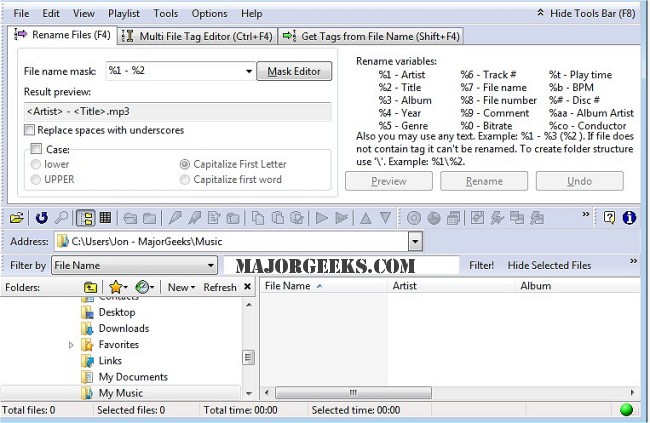Click the blue circular refresh arrow icon
Image resolution: width=650 pixels, height=423 pixels.
pos(41,218)
